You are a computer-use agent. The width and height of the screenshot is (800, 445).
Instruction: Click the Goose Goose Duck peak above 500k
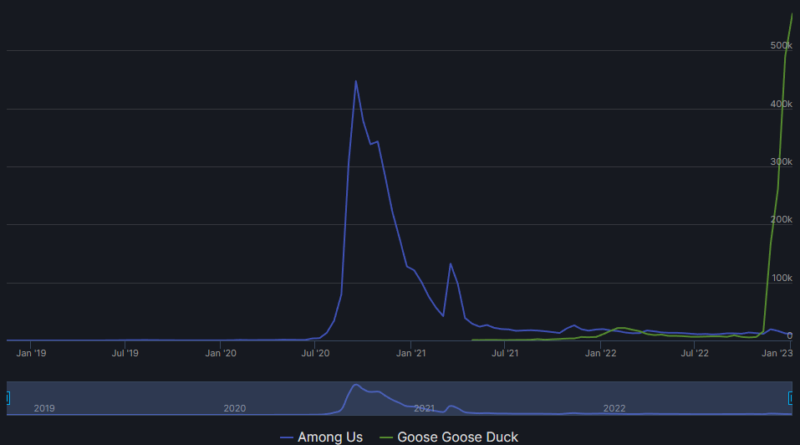point(792,14)
